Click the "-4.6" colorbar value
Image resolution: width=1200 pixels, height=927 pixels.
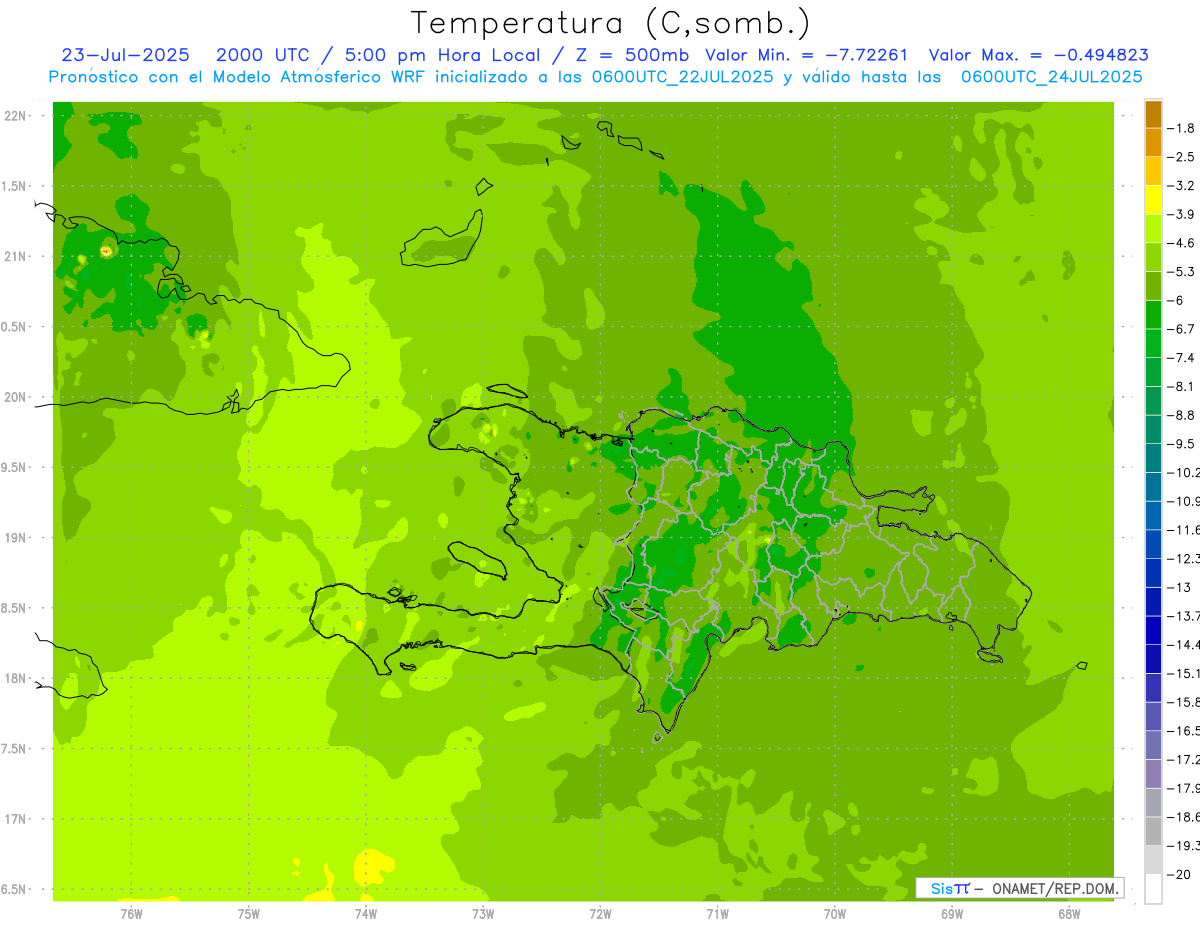point(1183,243)
